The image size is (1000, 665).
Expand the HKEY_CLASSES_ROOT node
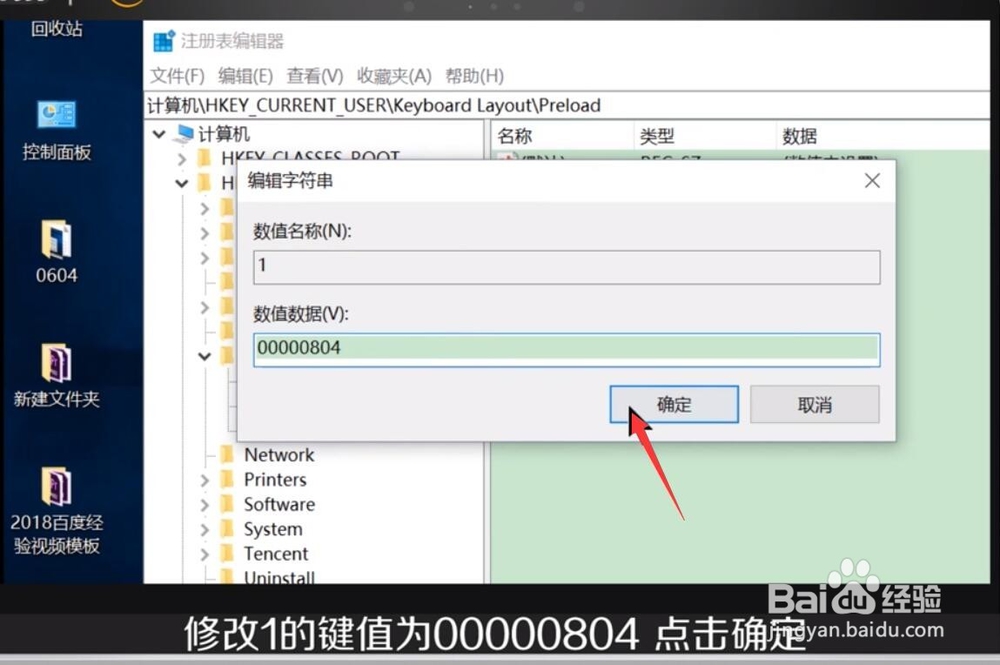click(182, 158)
